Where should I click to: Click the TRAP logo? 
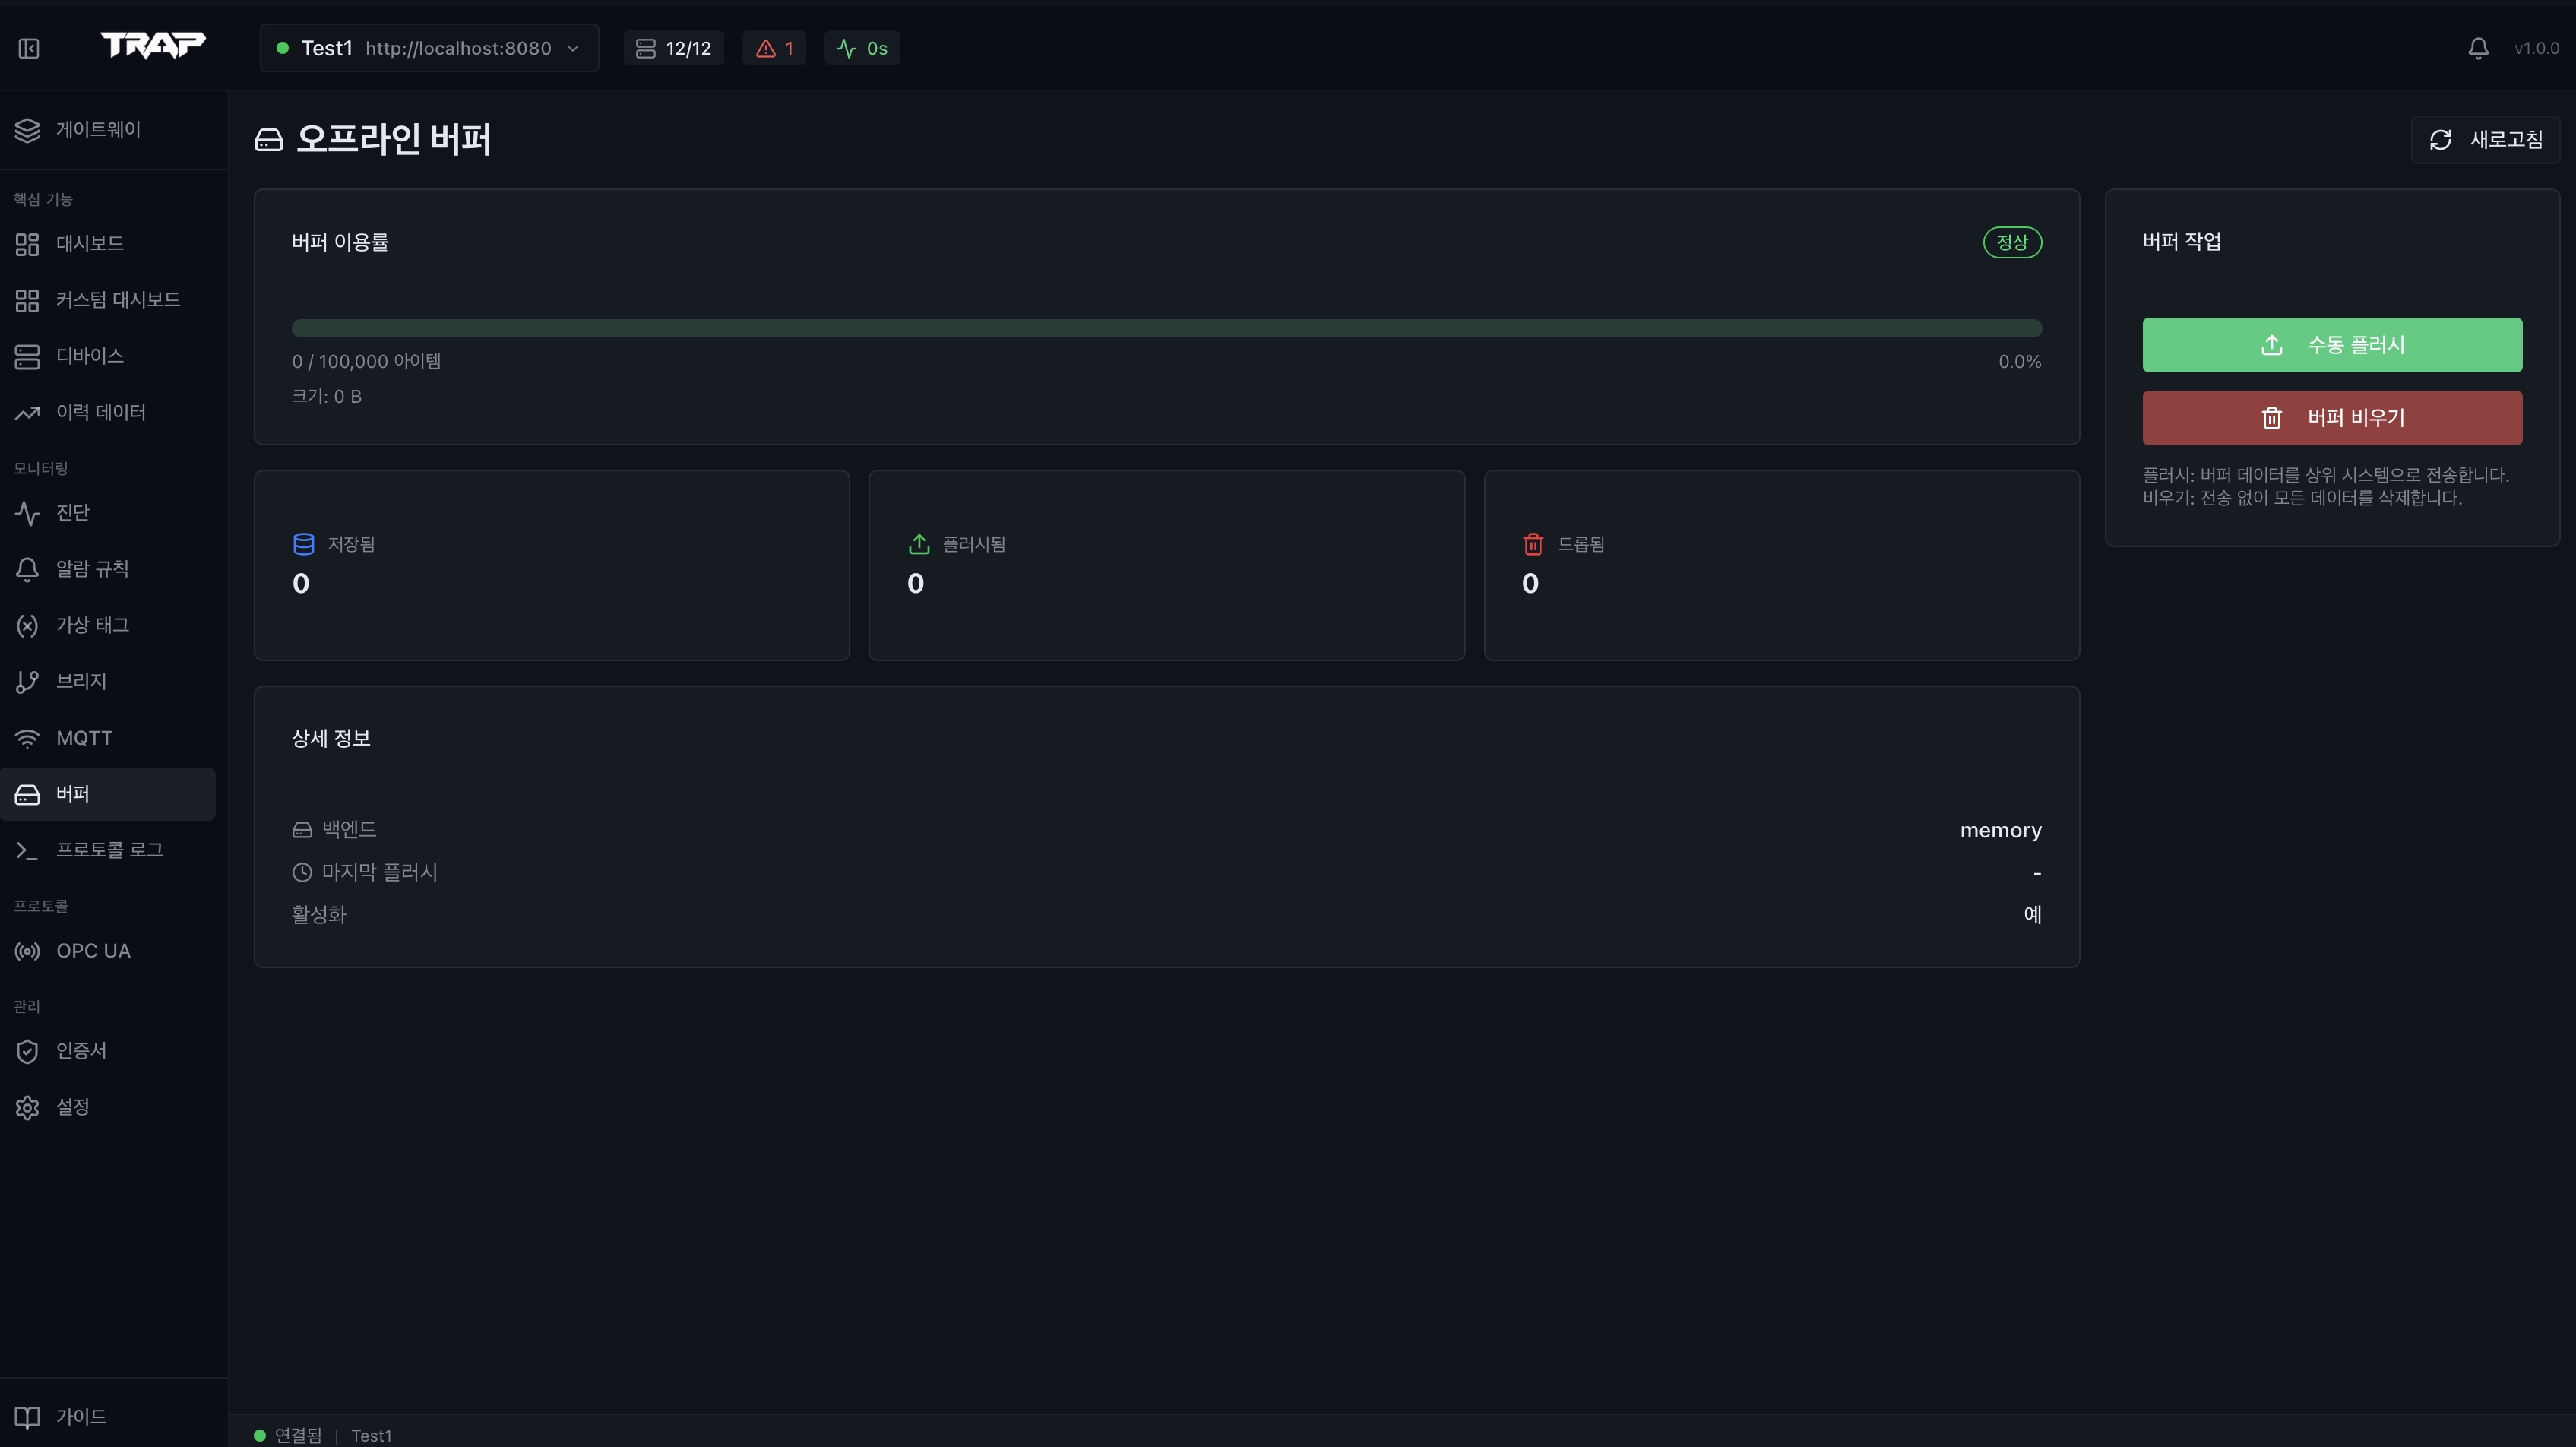pyautogui.click(x=153, y=45)
